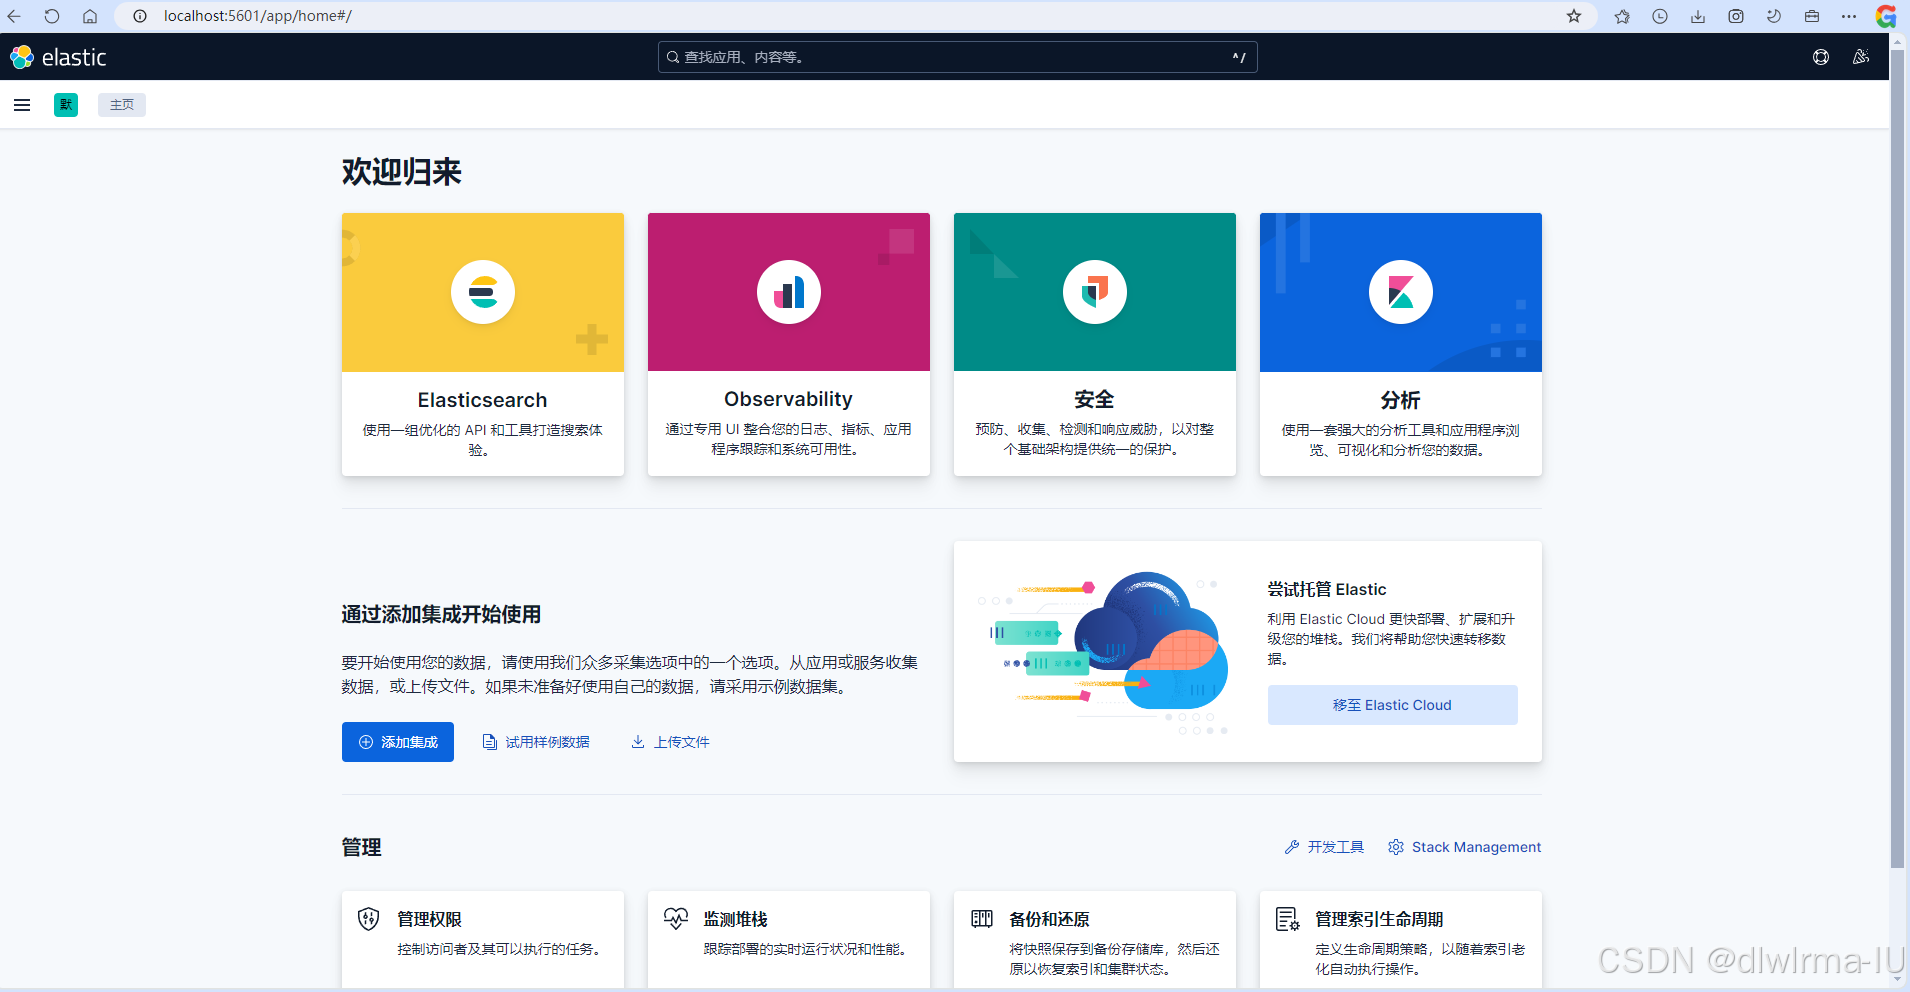Open the 分析 card title
This screenshot has width=1910, height=992.
(1401, 400)
